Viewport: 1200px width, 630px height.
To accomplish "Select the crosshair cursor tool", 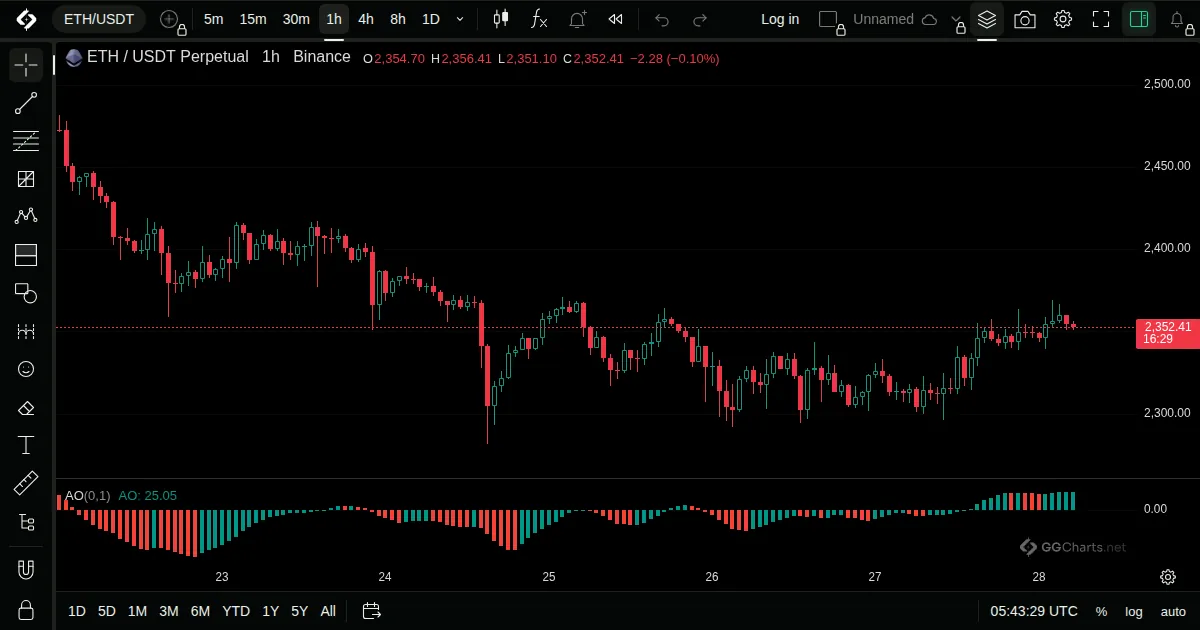I will click(26, 66).
